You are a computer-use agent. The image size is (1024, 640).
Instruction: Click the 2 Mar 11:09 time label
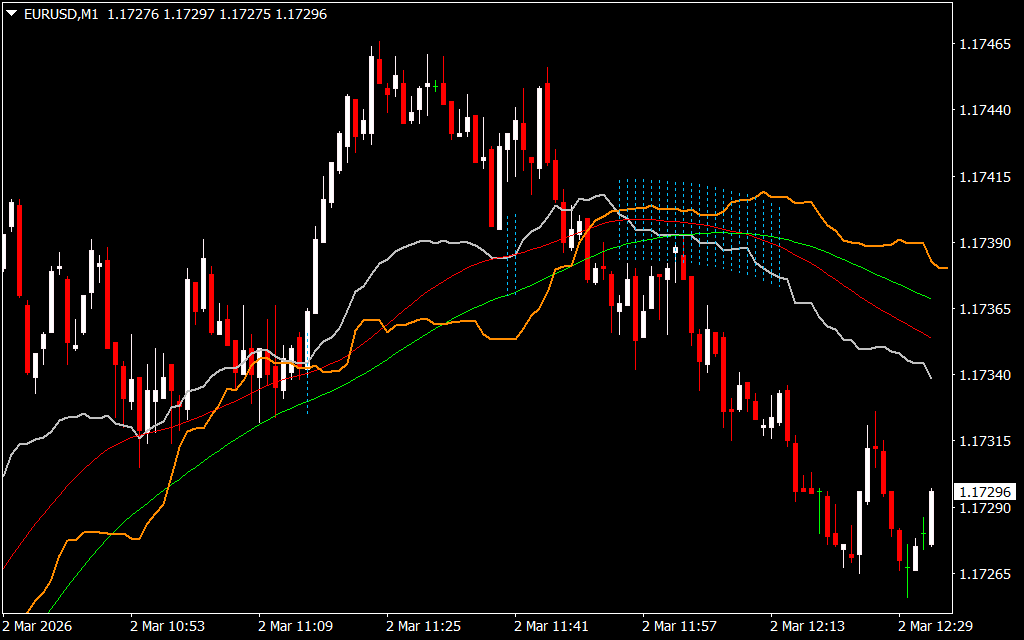[x=295, y=626]
